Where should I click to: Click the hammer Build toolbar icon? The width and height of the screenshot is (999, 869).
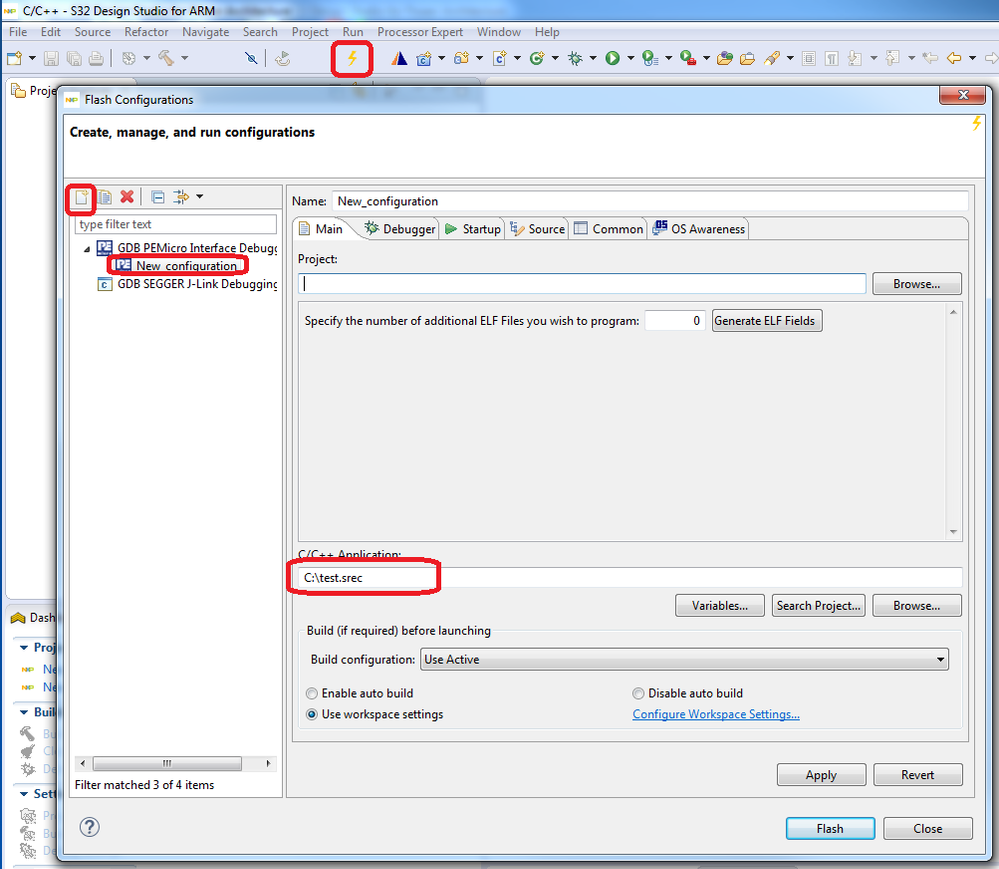[x=166, y=59]
